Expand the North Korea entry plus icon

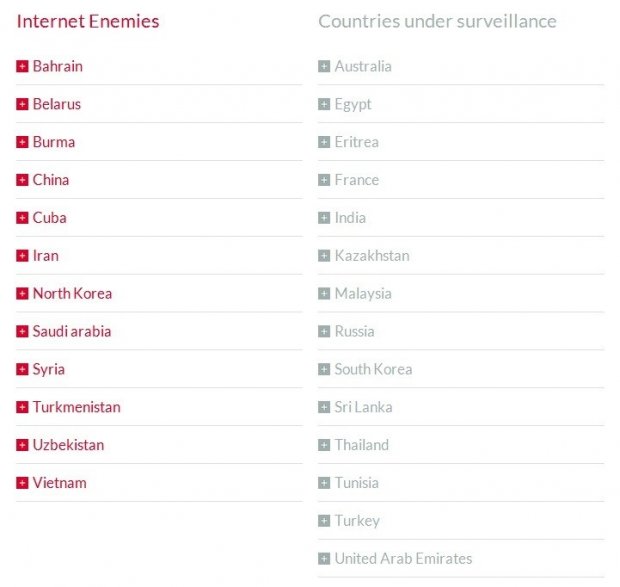22,293
